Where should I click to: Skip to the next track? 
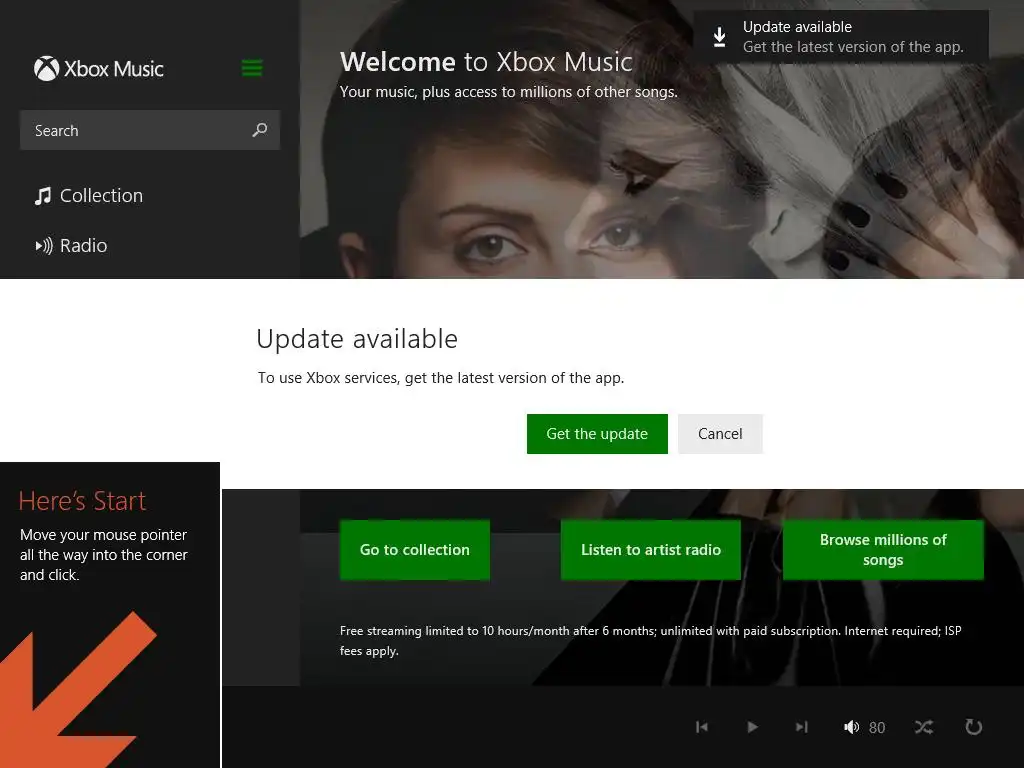[802, 727]
